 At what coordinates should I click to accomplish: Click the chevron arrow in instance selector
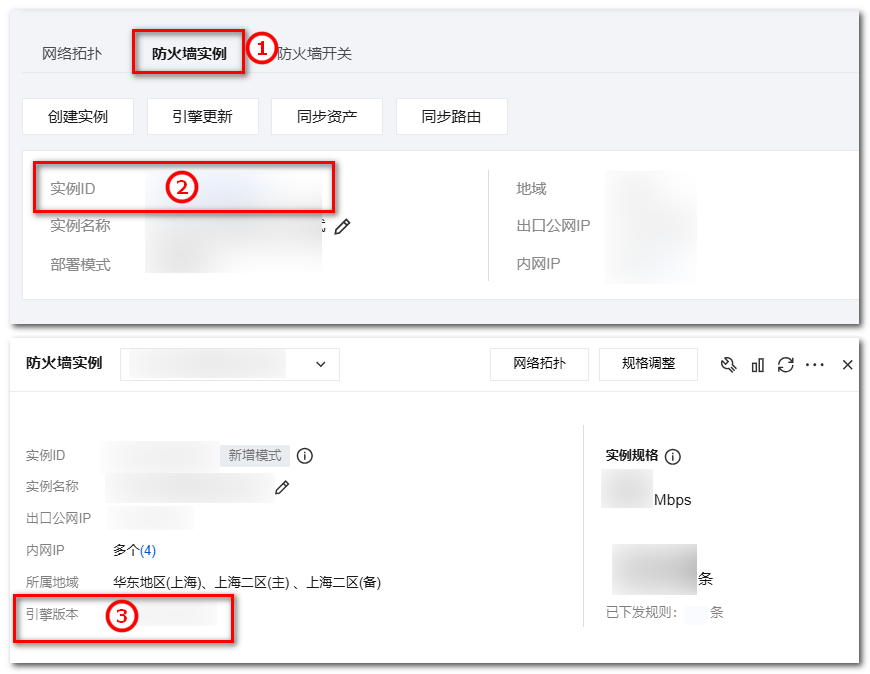click(x=321, y=364)
